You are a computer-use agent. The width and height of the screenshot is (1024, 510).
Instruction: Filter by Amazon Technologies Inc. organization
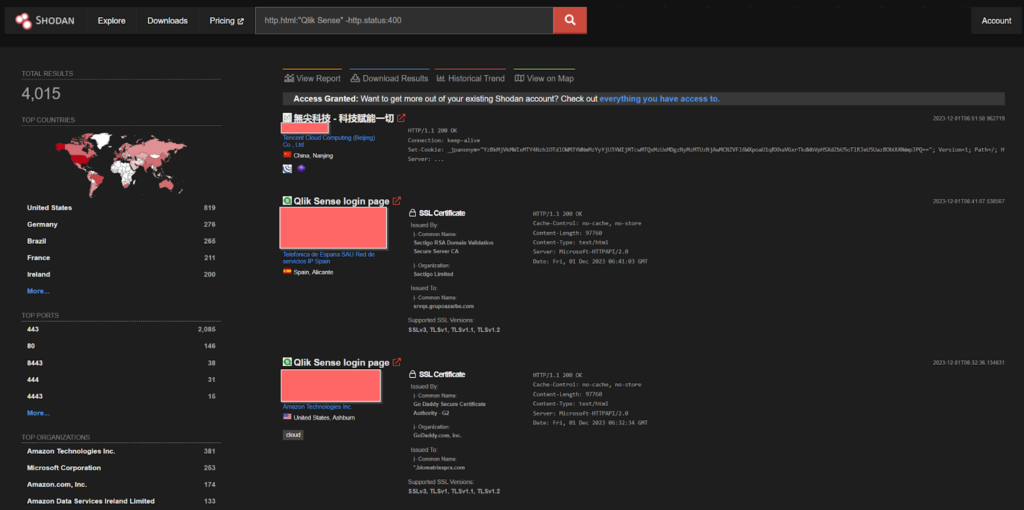[x=121, y=451]
